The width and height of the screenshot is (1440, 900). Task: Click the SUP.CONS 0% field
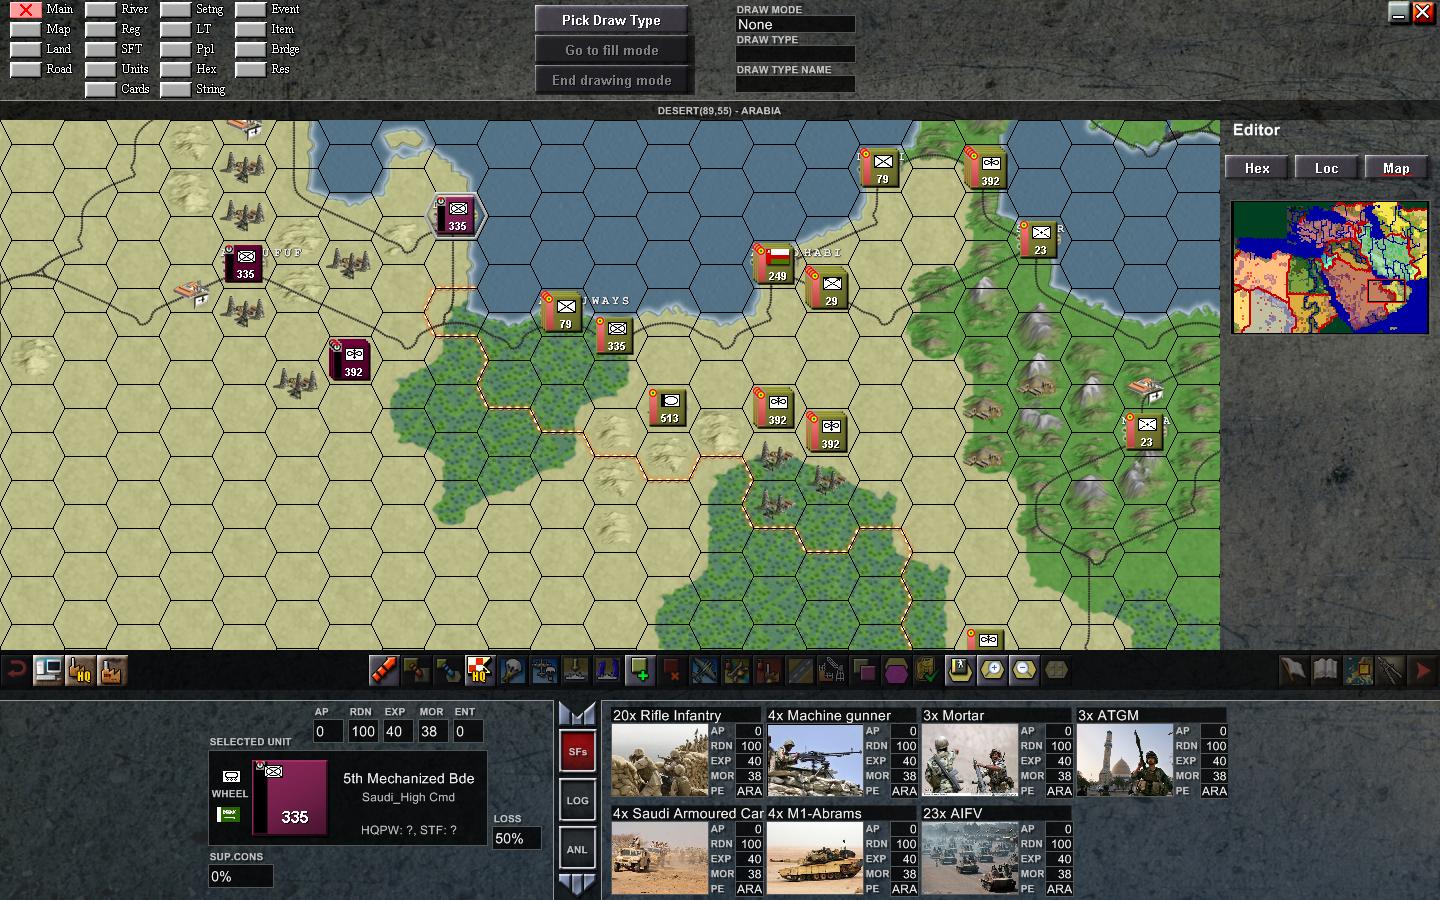click(240, 876)
